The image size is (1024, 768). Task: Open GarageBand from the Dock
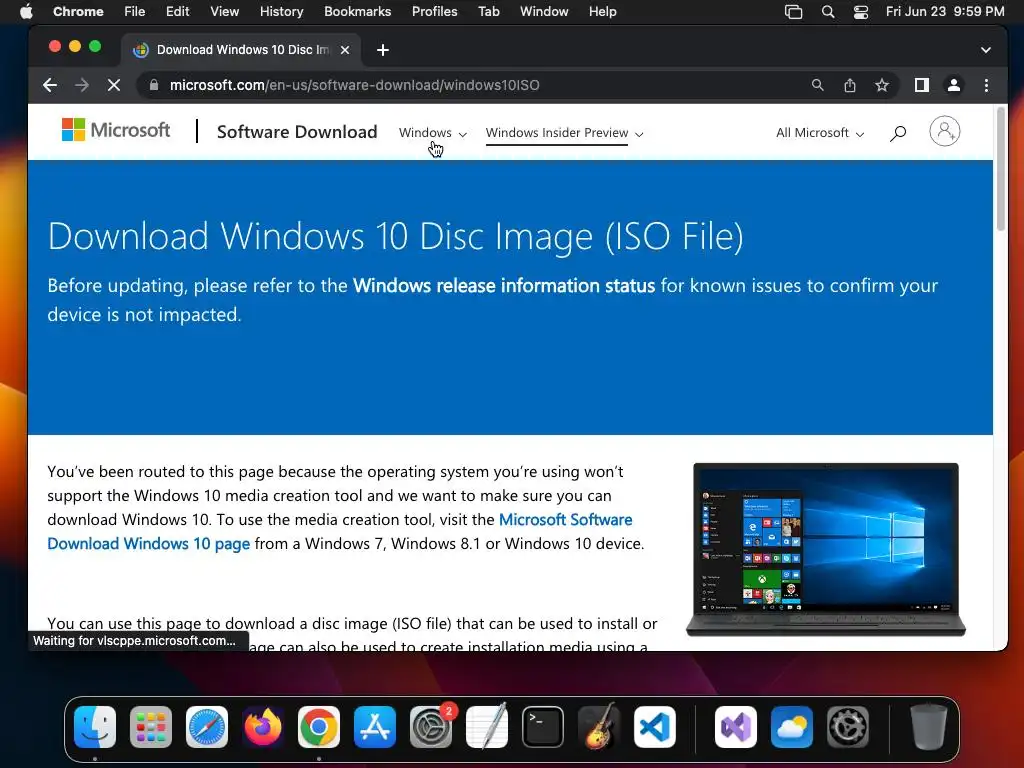(x=599, y=727)
